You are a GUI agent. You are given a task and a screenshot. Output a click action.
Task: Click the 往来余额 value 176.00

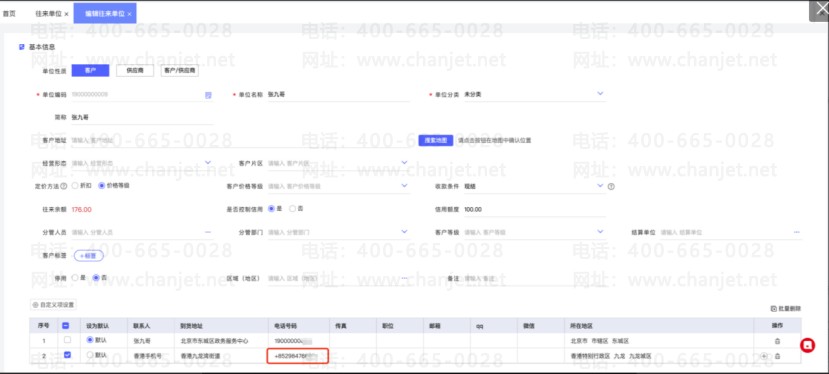point(81,209)
